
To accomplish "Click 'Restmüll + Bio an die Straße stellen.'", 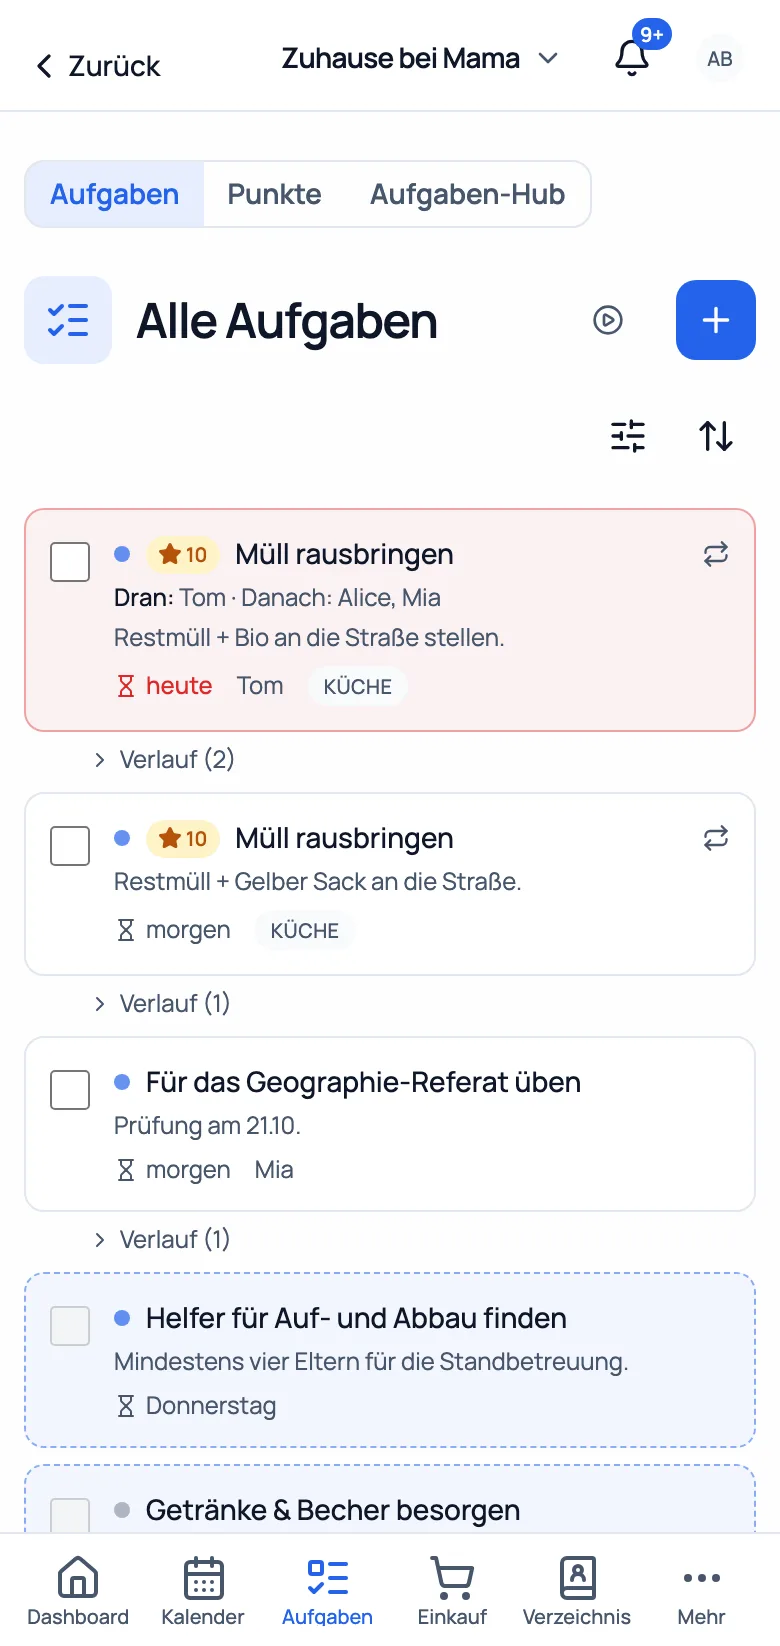I will (x=309, y=638).
